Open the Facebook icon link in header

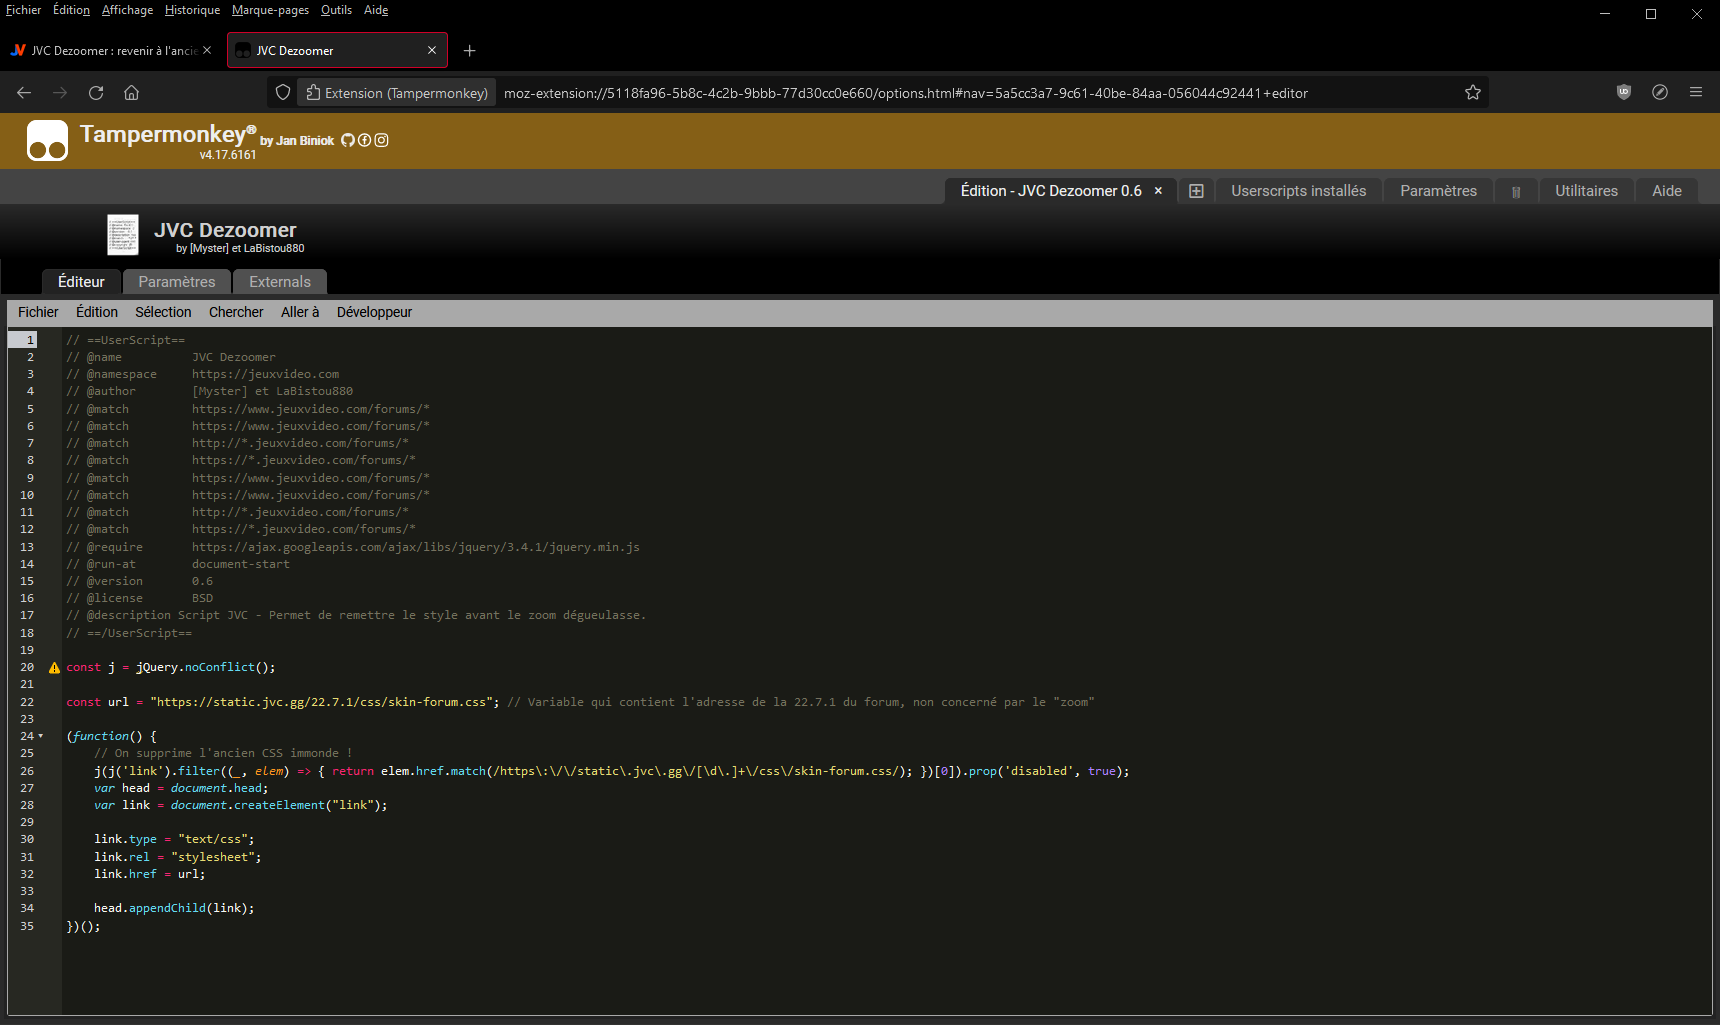[x=364, y=140]
